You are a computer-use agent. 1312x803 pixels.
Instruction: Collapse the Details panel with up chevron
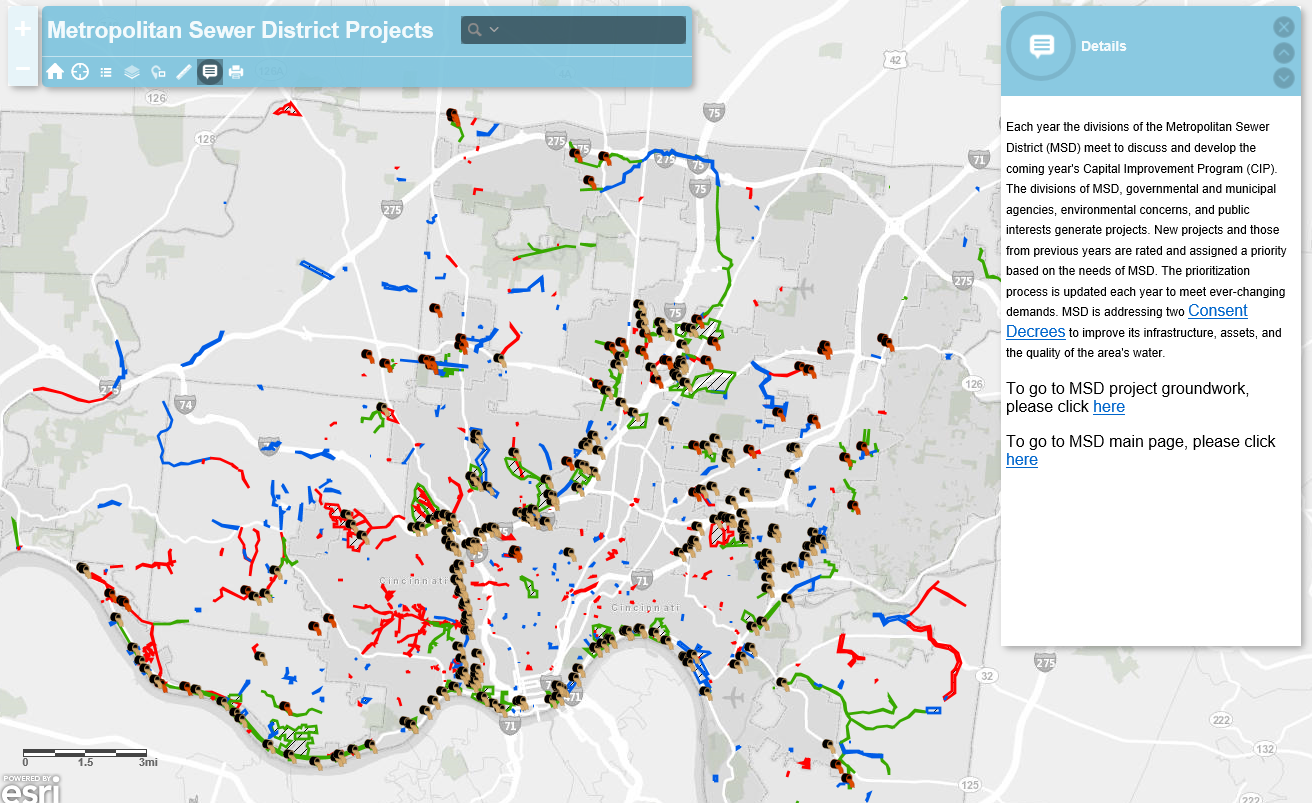click(x=1284, y=53)
